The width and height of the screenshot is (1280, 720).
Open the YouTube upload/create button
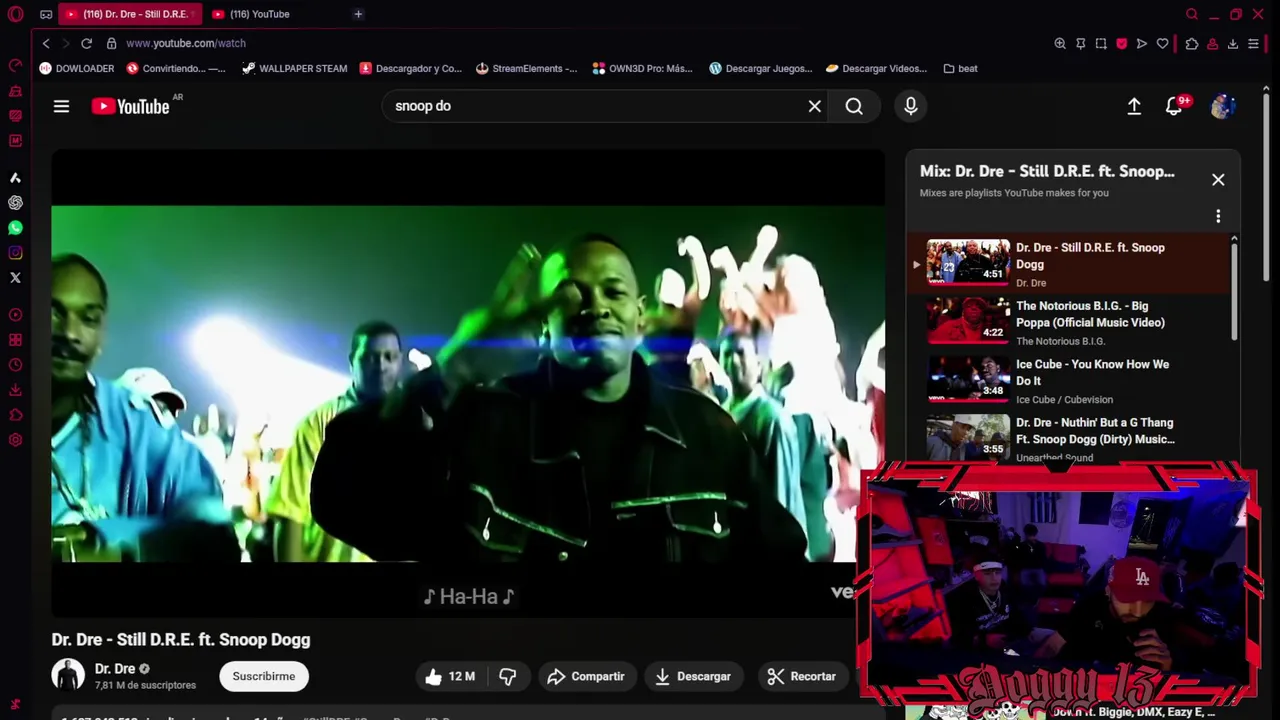click(x=1134, y=106)
